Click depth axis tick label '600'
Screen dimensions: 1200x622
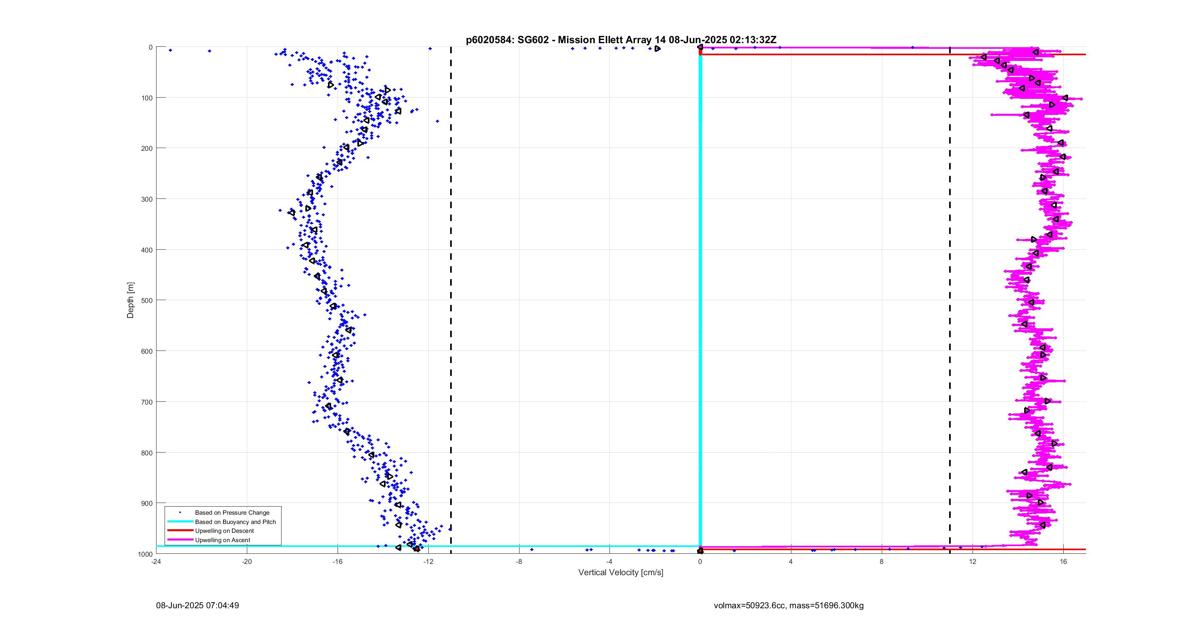click(x=146, y=351)
